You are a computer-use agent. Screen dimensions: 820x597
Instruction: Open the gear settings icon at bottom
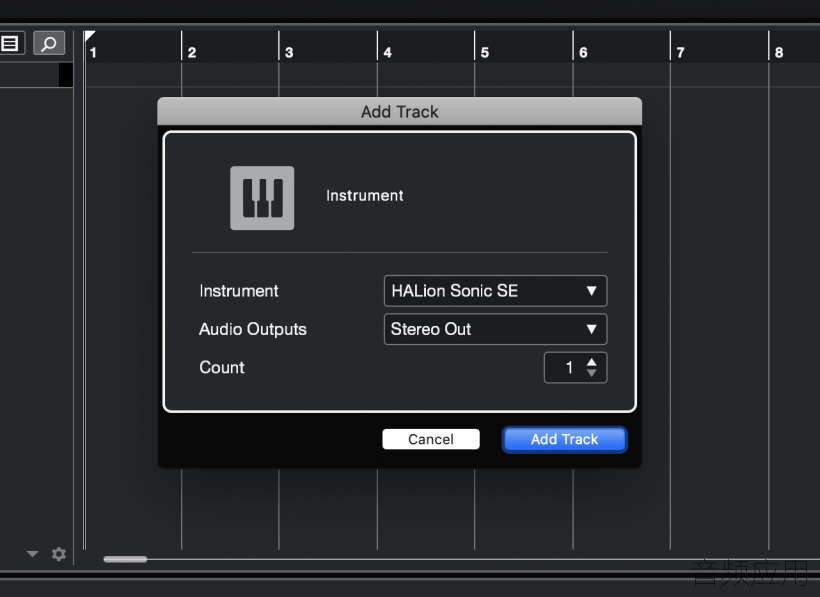coord(59,554)
